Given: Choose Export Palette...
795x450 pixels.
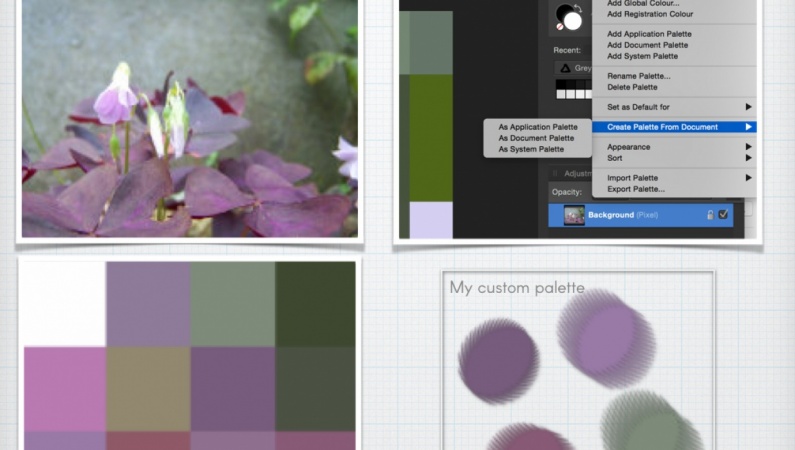Looking at the screenshot, I should [x=636, y=189].
